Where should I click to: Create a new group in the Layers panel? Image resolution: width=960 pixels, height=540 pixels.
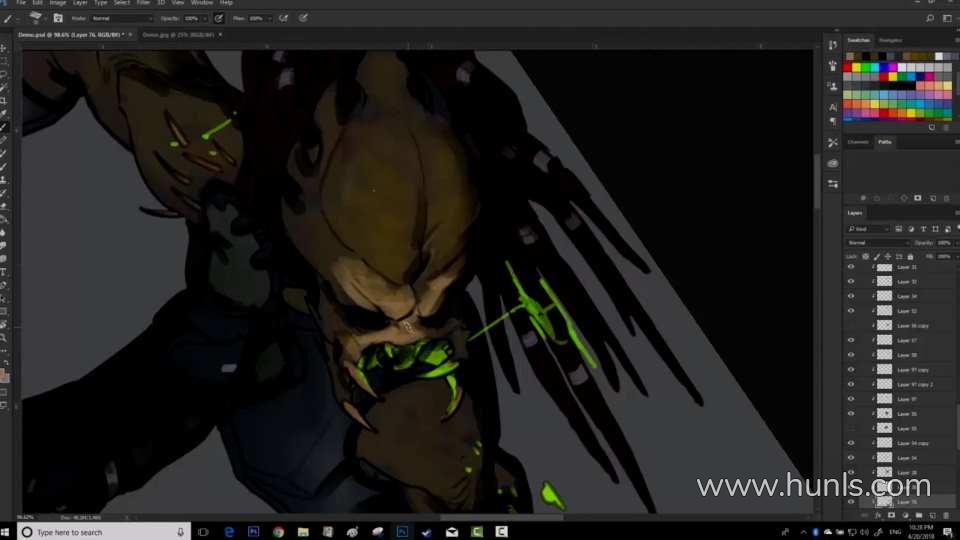click(x=919, y=516)
